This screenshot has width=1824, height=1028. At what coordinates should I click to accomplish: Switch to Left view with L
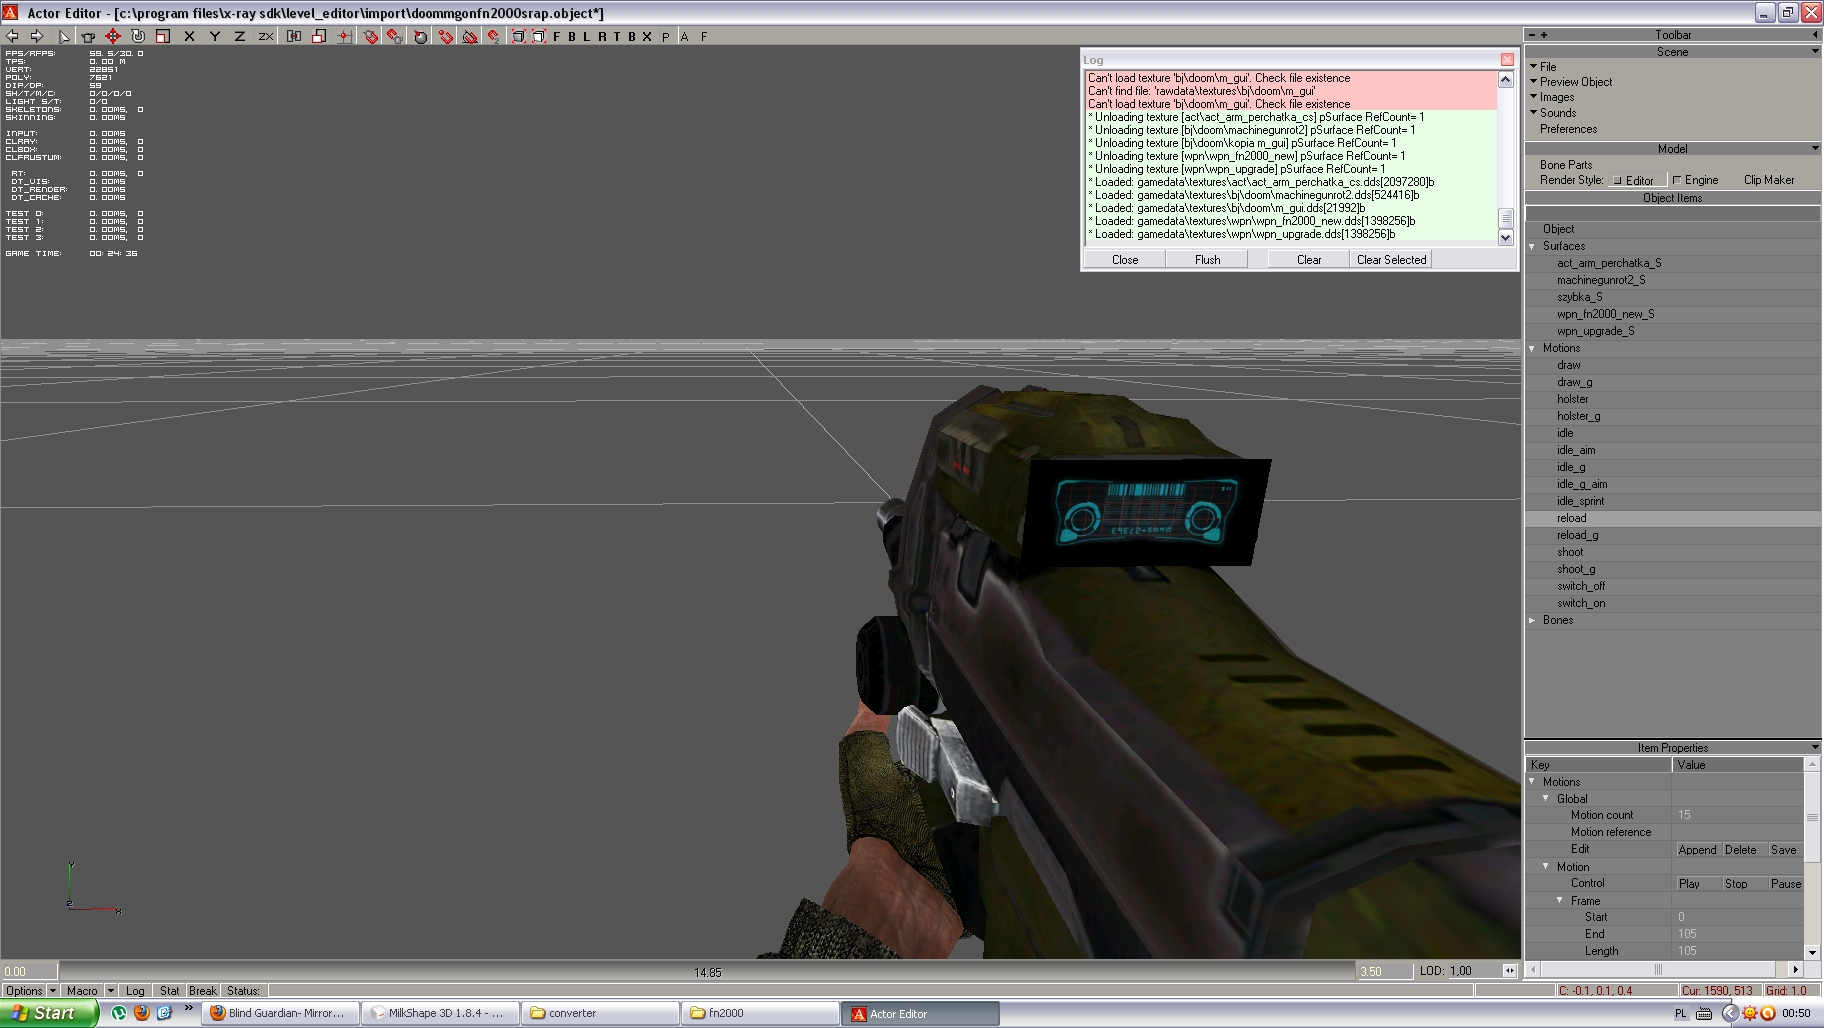click(587, 36)
